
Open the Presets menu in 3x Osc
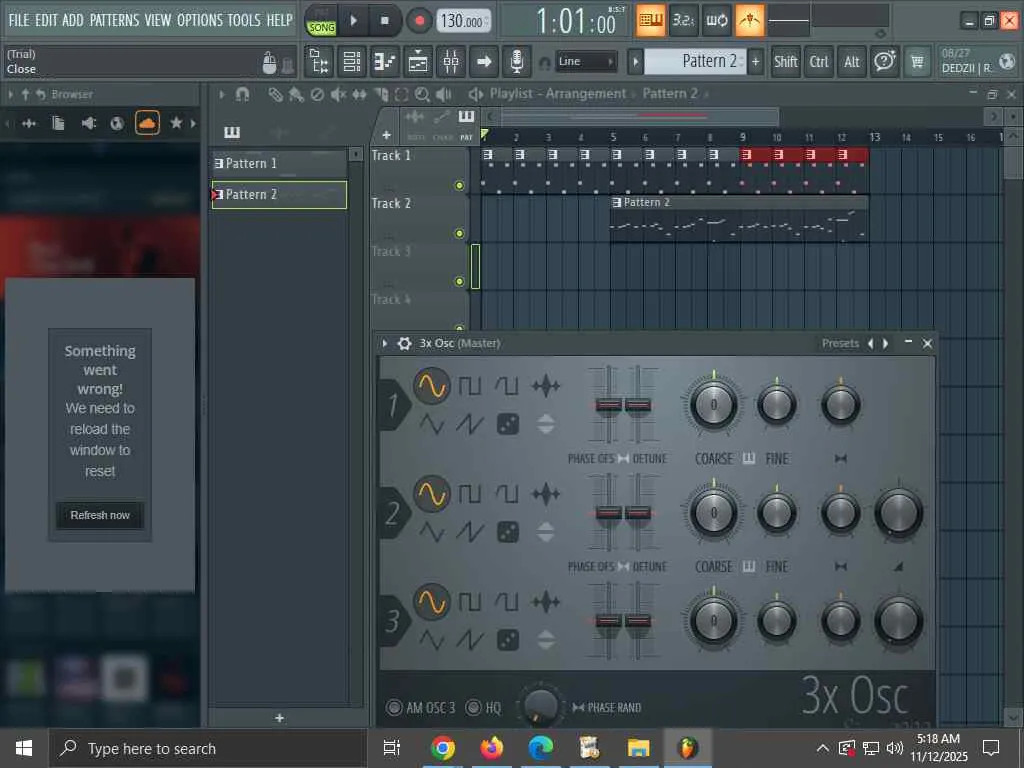tap(840, 344)
